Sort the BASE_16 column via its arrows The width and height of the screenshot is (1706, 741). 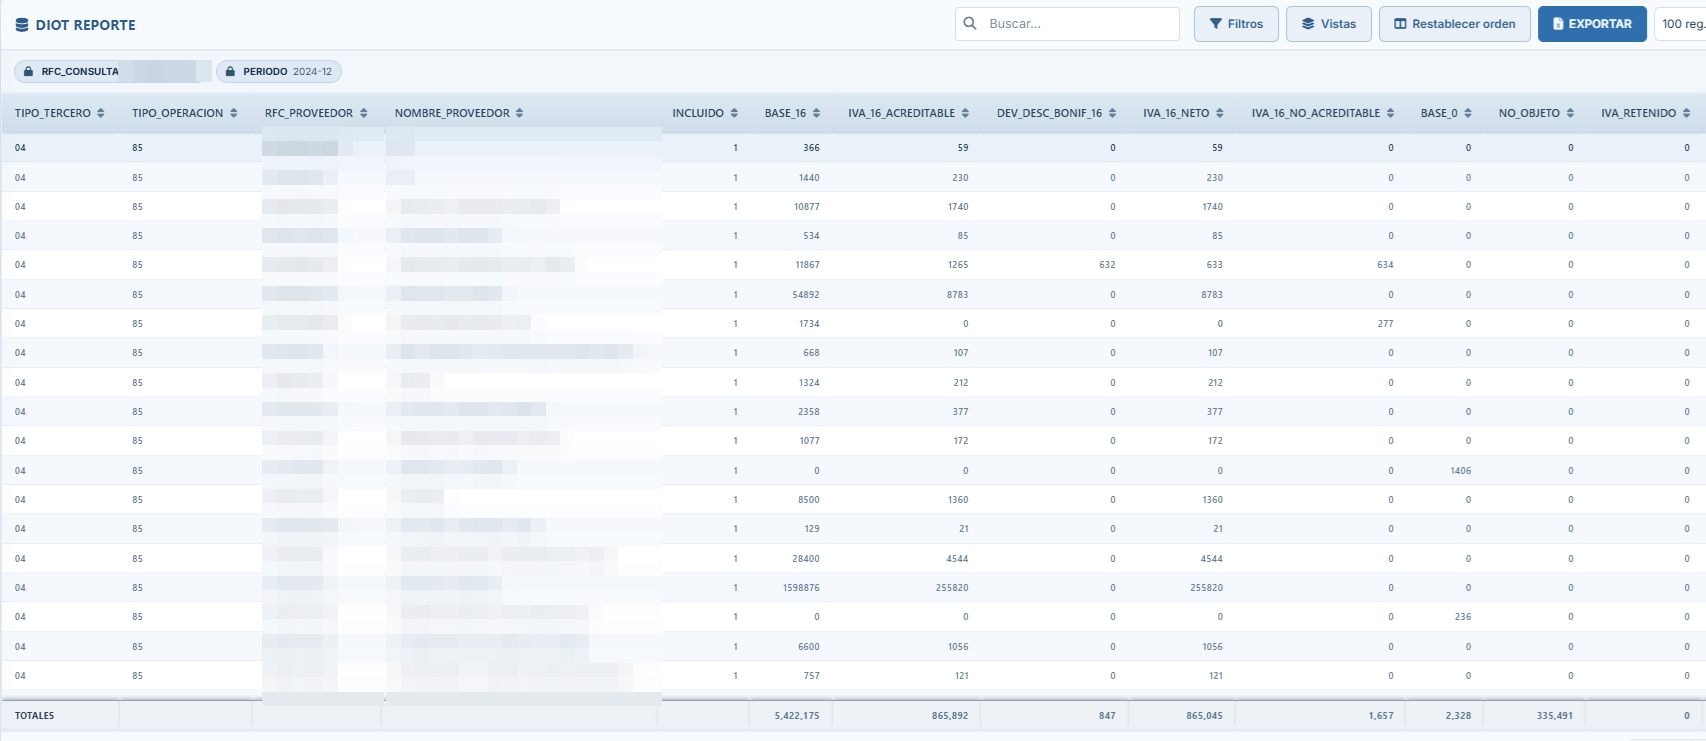816,113
